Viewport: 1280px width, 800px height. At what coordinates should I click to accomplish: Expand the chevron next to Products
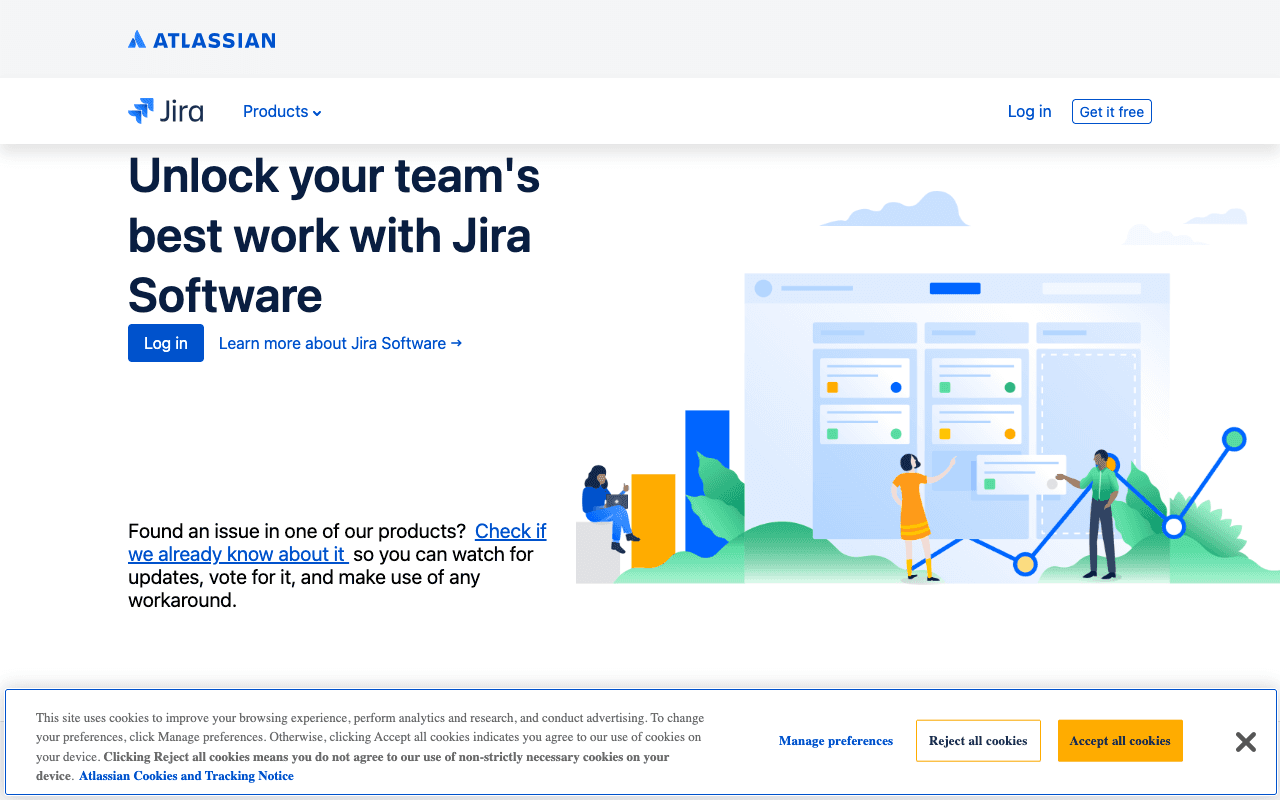(318, 112)
